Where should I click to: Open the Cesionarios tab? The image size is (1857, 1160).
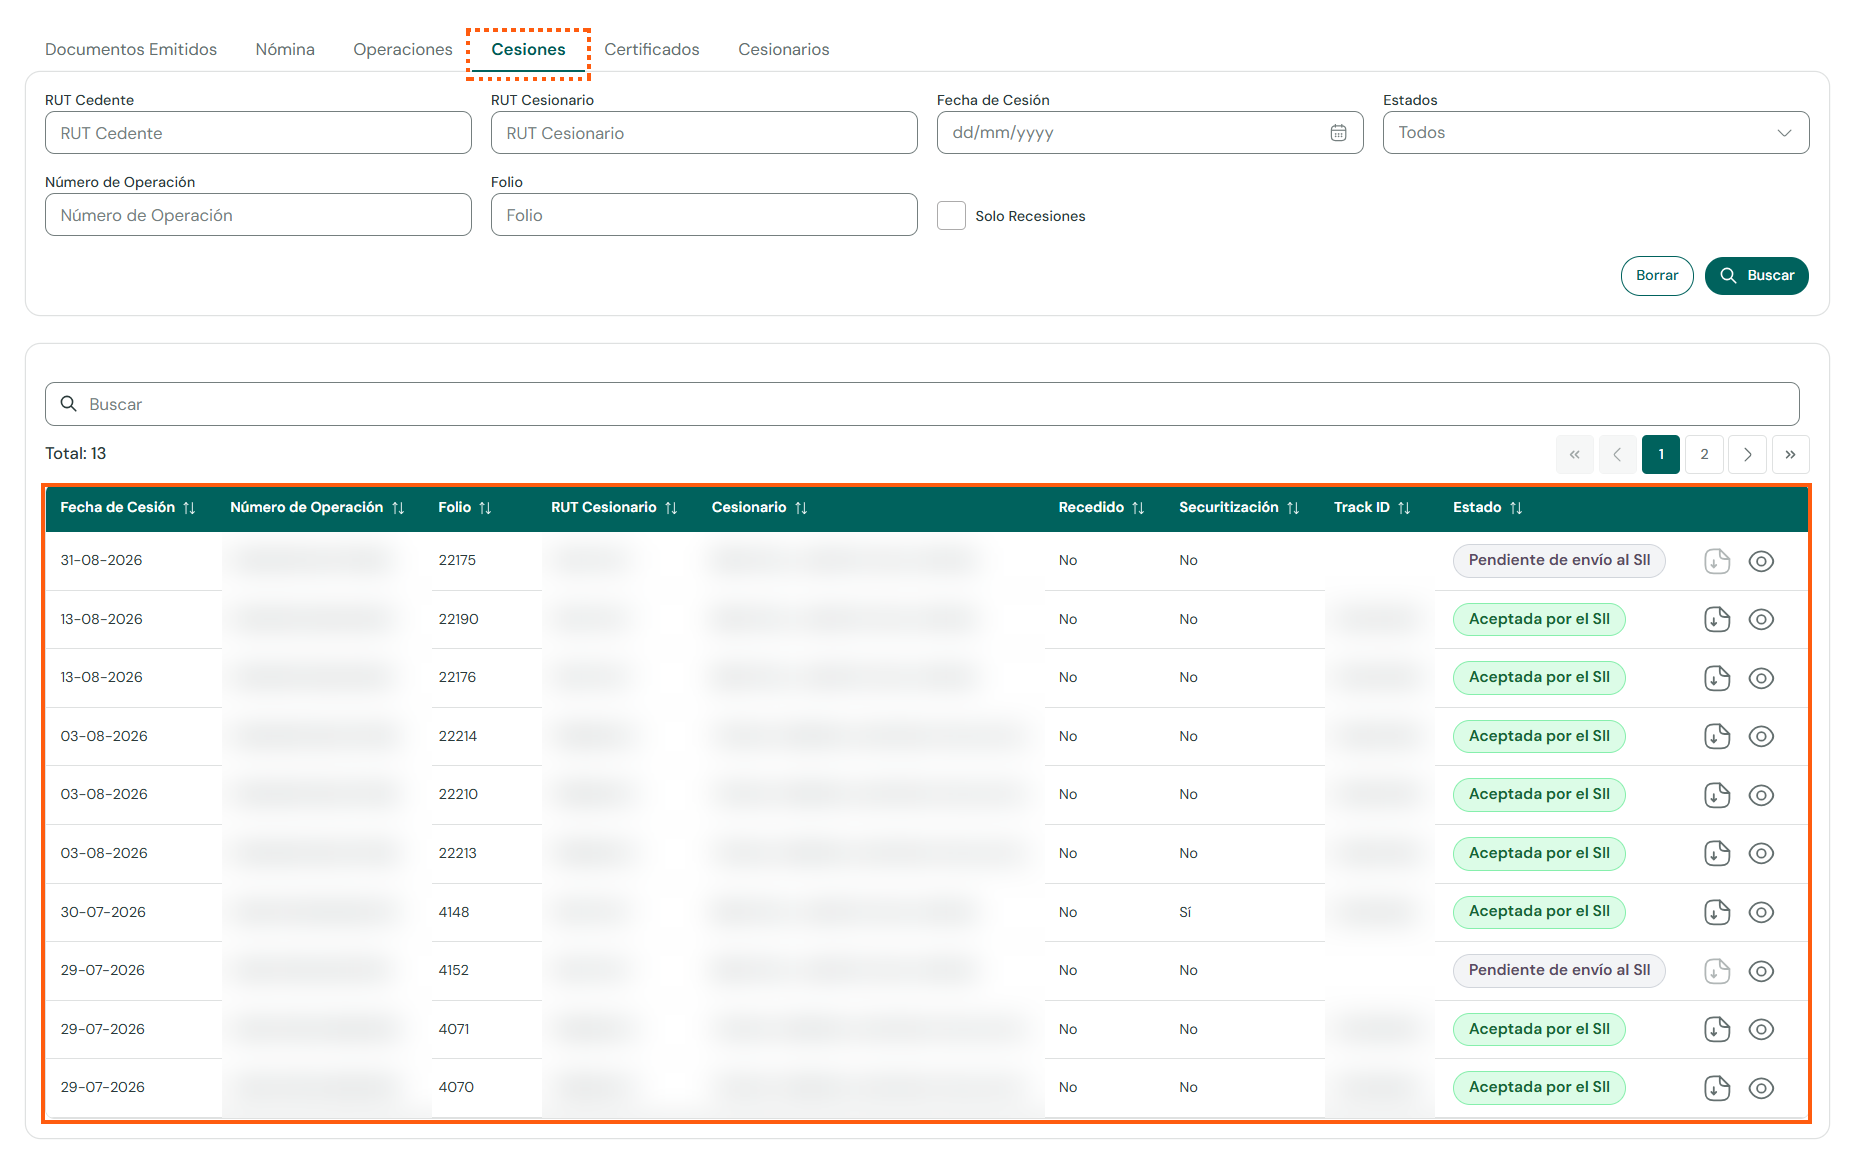pos(783,49)
